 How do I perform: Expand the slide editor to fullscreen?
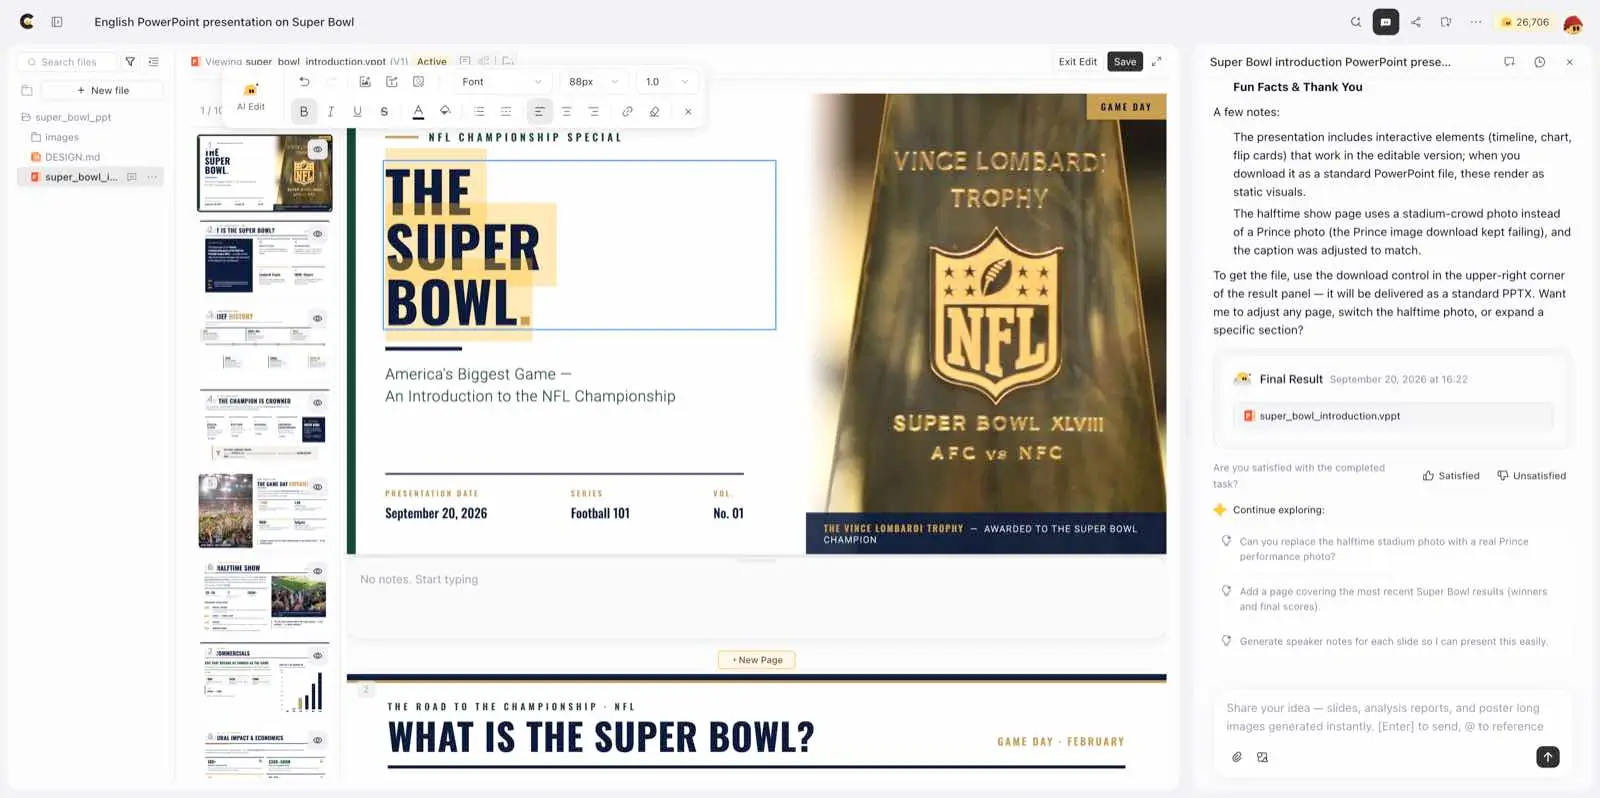(1157, 62)
